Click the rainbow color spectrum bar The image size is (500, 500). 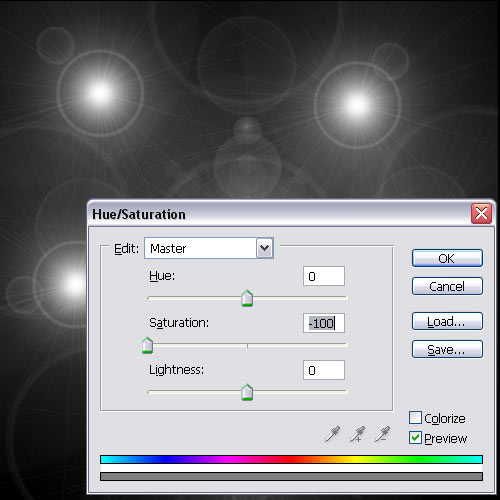click(291, 459)
